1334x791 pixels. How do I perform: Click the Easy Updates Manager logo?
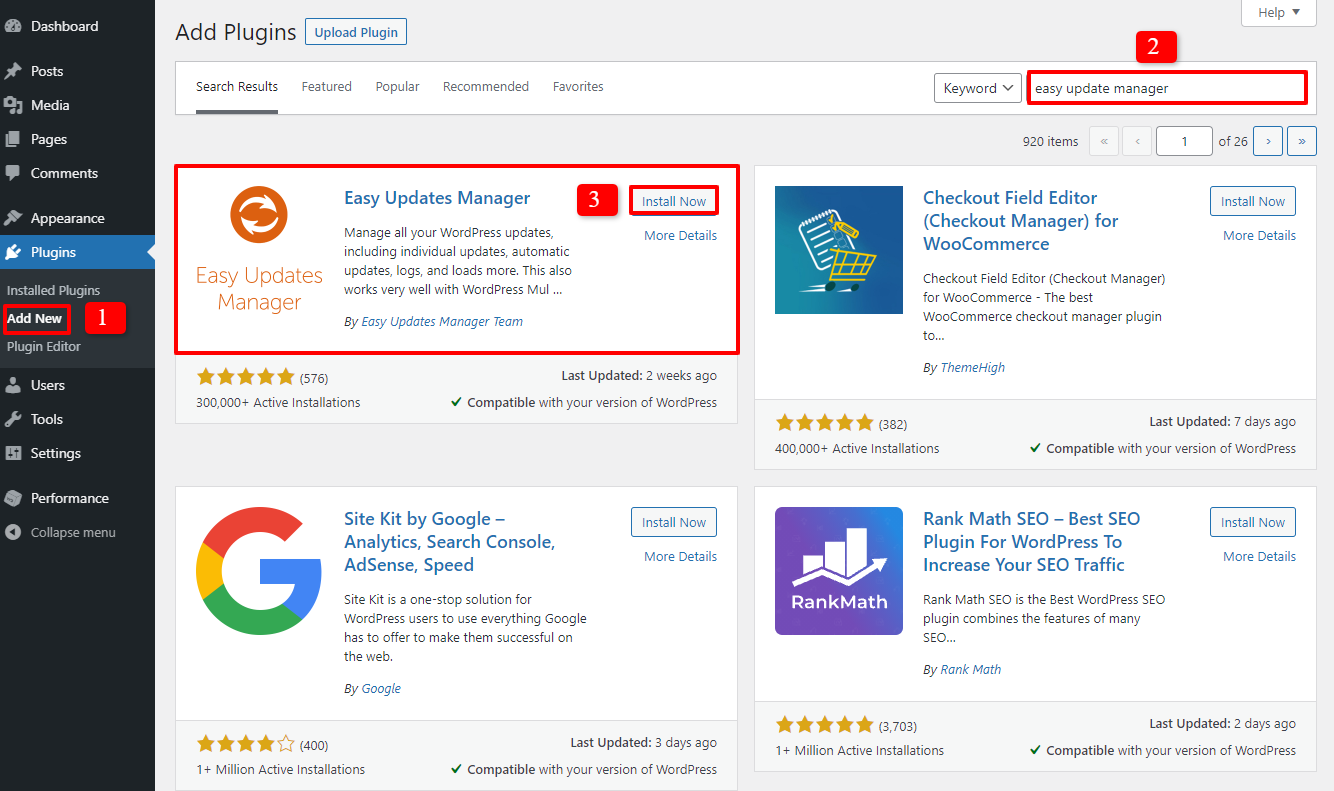coord(259,250)
